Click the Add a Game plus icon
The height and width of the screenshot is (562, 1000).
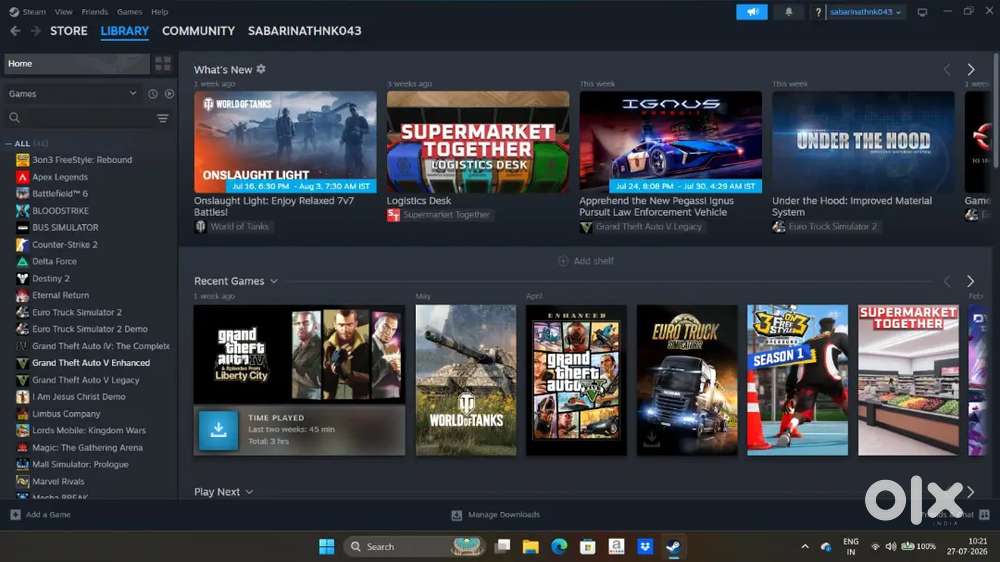pyautogui.click(x=15, y=514)
